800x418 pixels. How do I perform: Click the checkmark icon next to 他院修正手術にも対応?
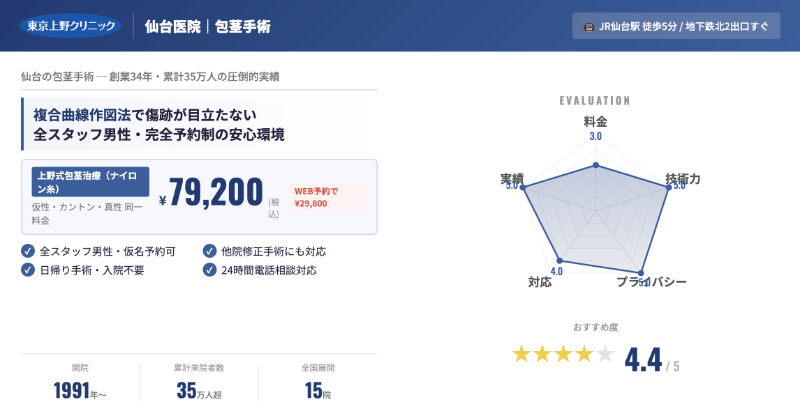210,251
